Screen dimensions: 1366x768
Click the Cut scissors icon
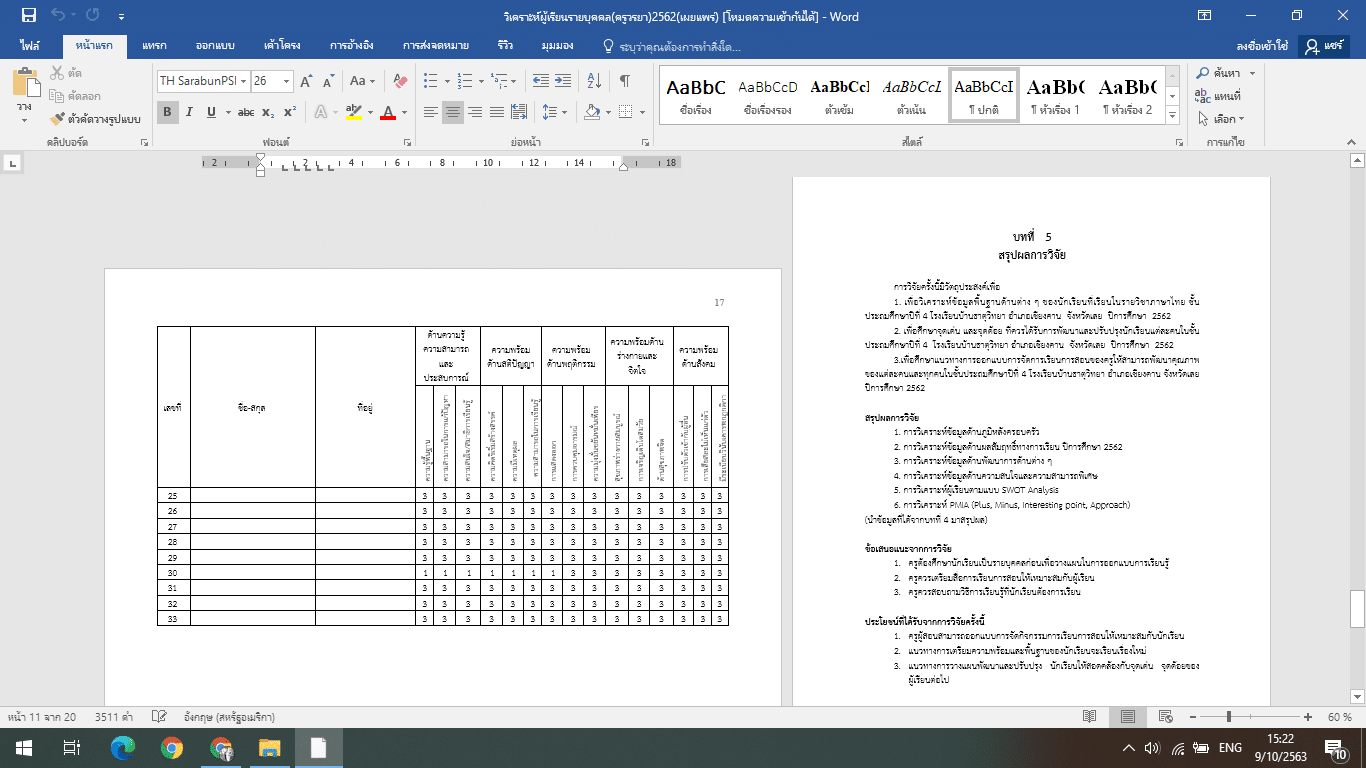pyautogui.click(x=57, y=73)
